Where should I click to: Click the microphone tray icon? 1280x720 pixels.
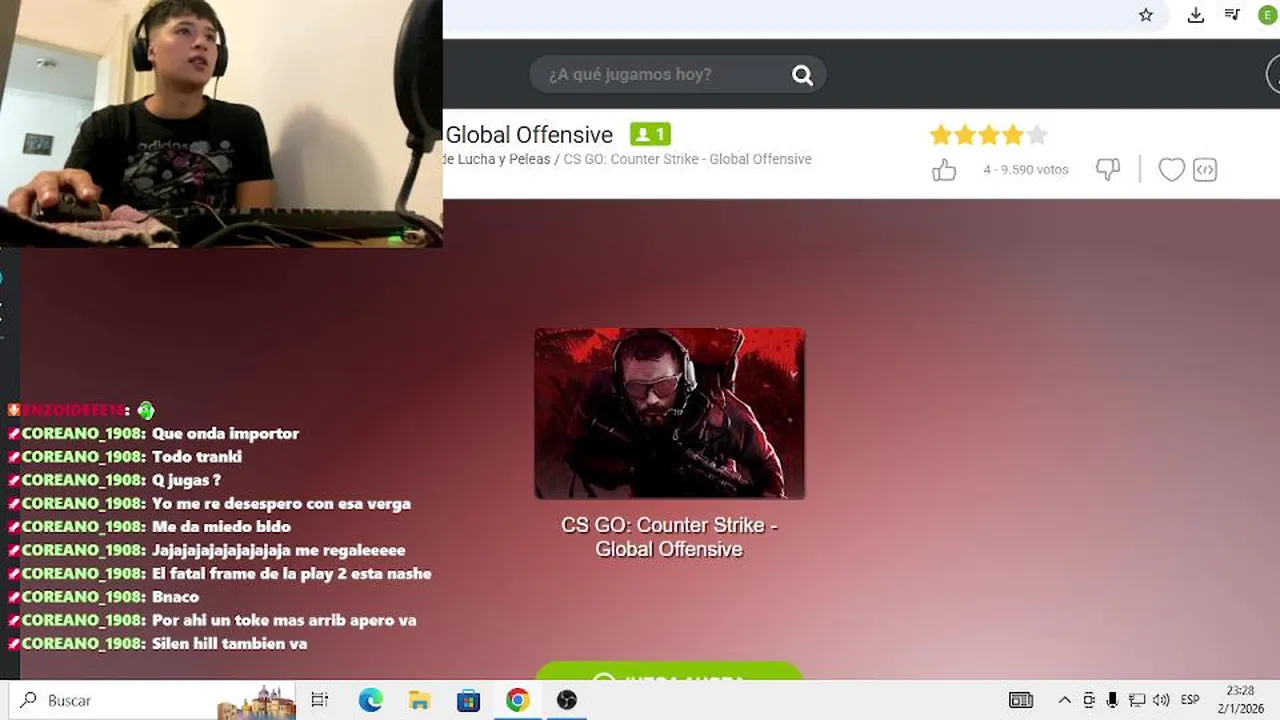(x=1112, y=700)
